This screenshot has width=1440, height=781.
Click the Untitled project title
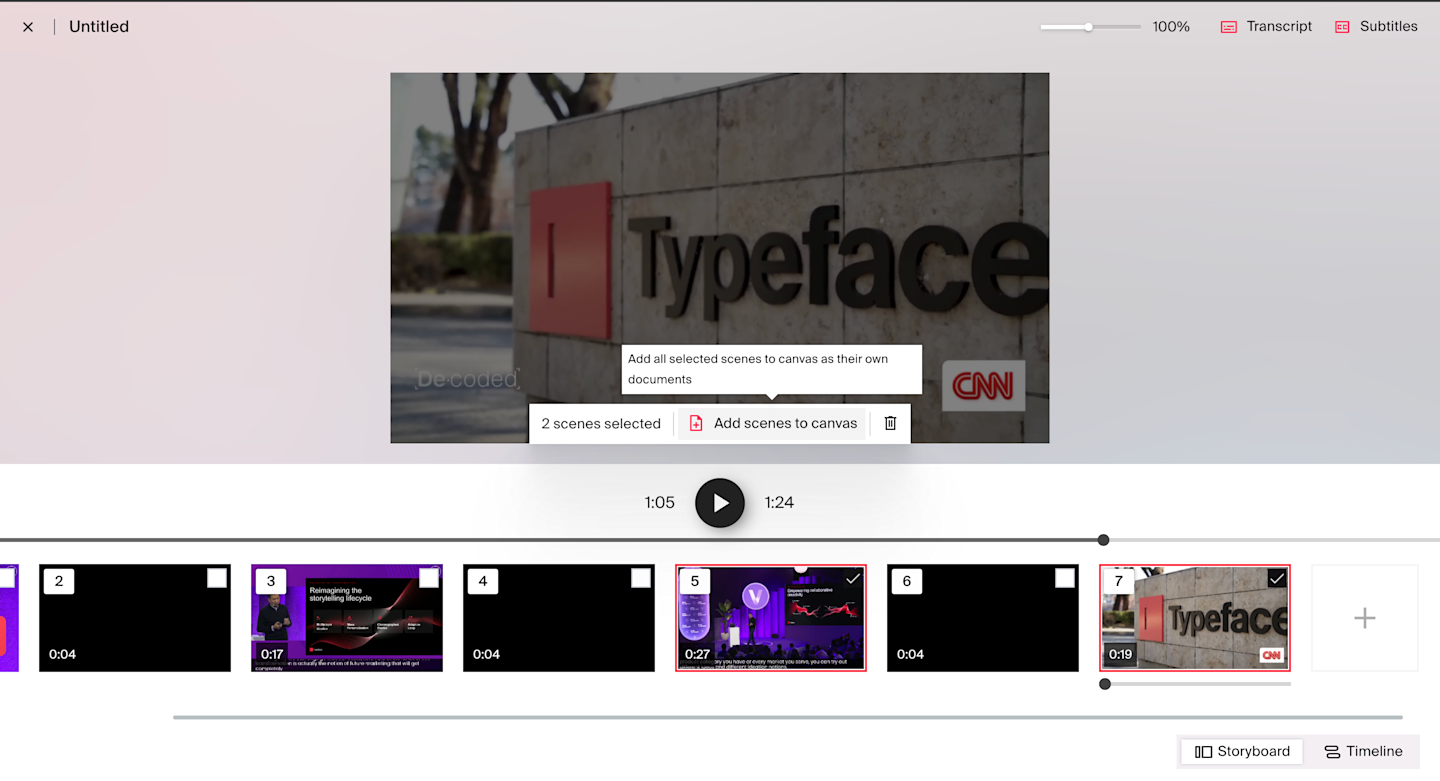pyautogui.click(x=99, y=27)
